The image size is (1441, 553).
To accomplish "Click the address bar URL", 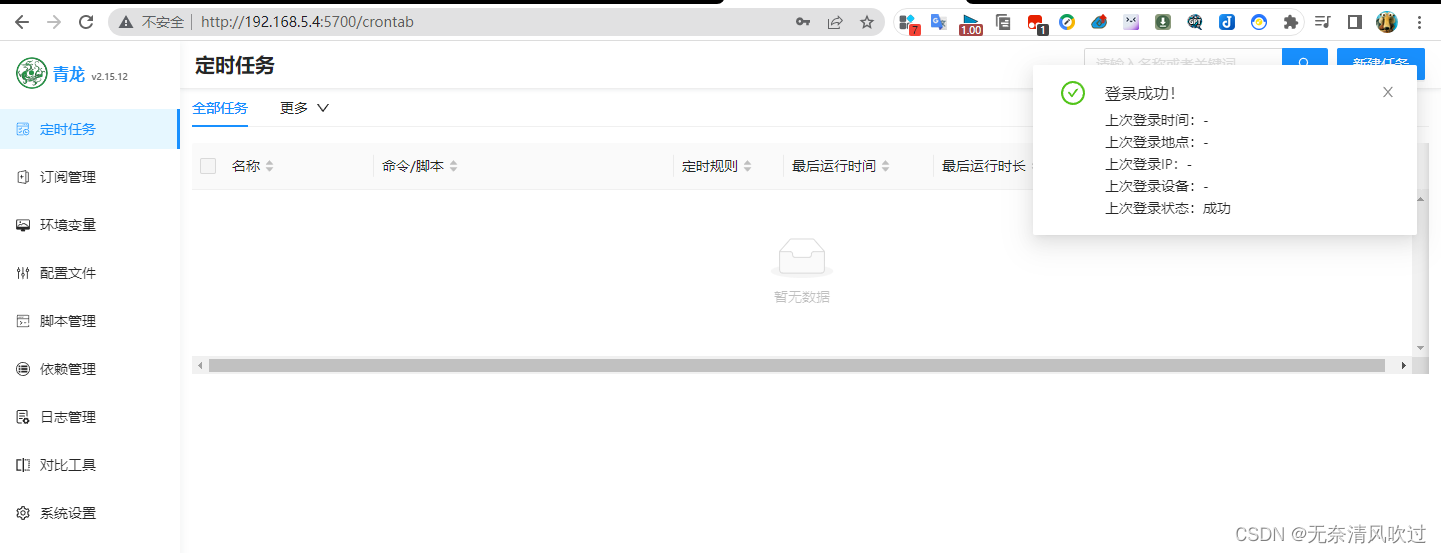I will [307, 22].
